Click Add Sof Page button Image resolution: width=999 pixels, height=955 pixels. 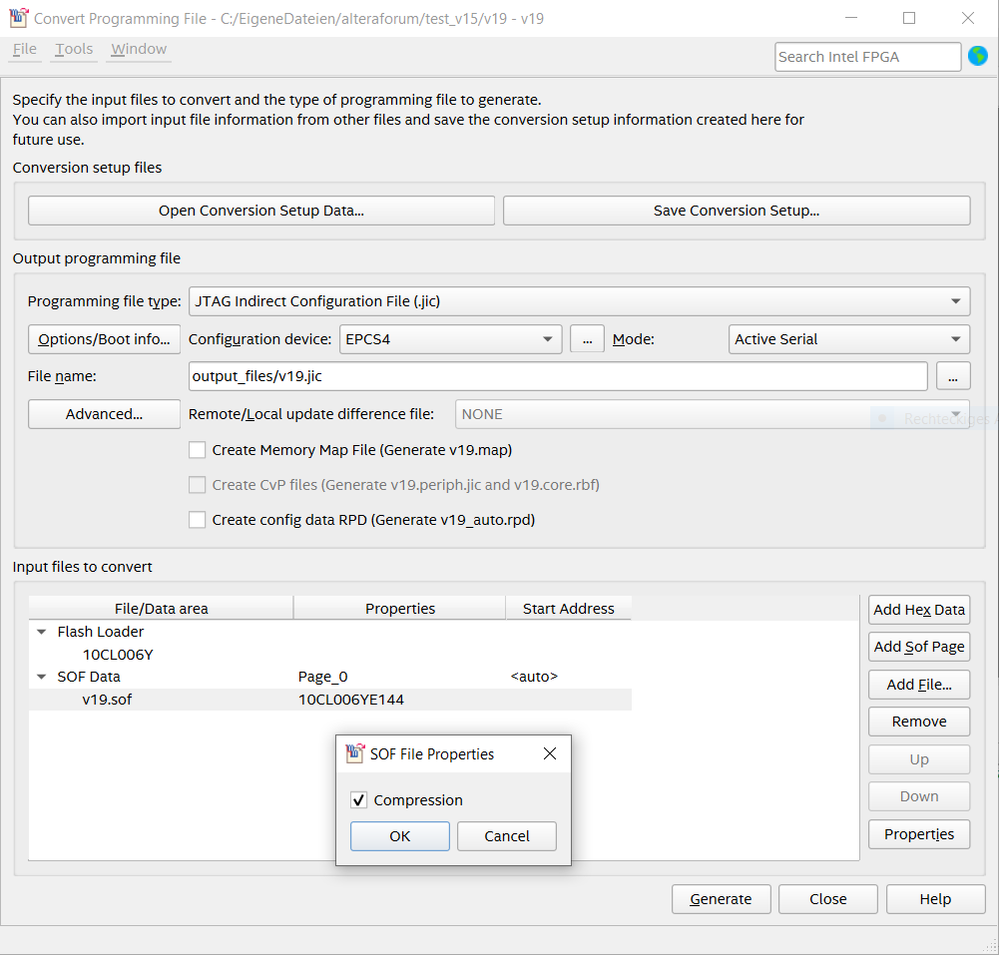919,647
